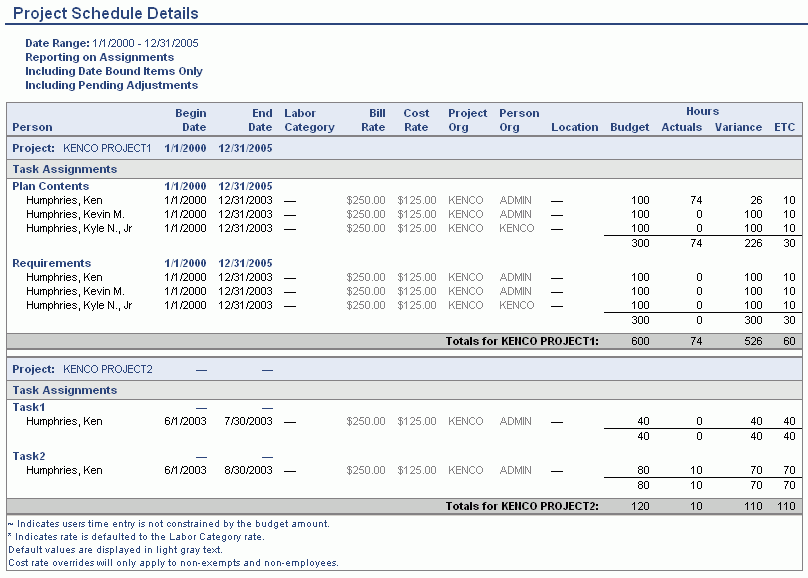Select "Humphries, Kevin M." under Requirements

tap(75, 291)
